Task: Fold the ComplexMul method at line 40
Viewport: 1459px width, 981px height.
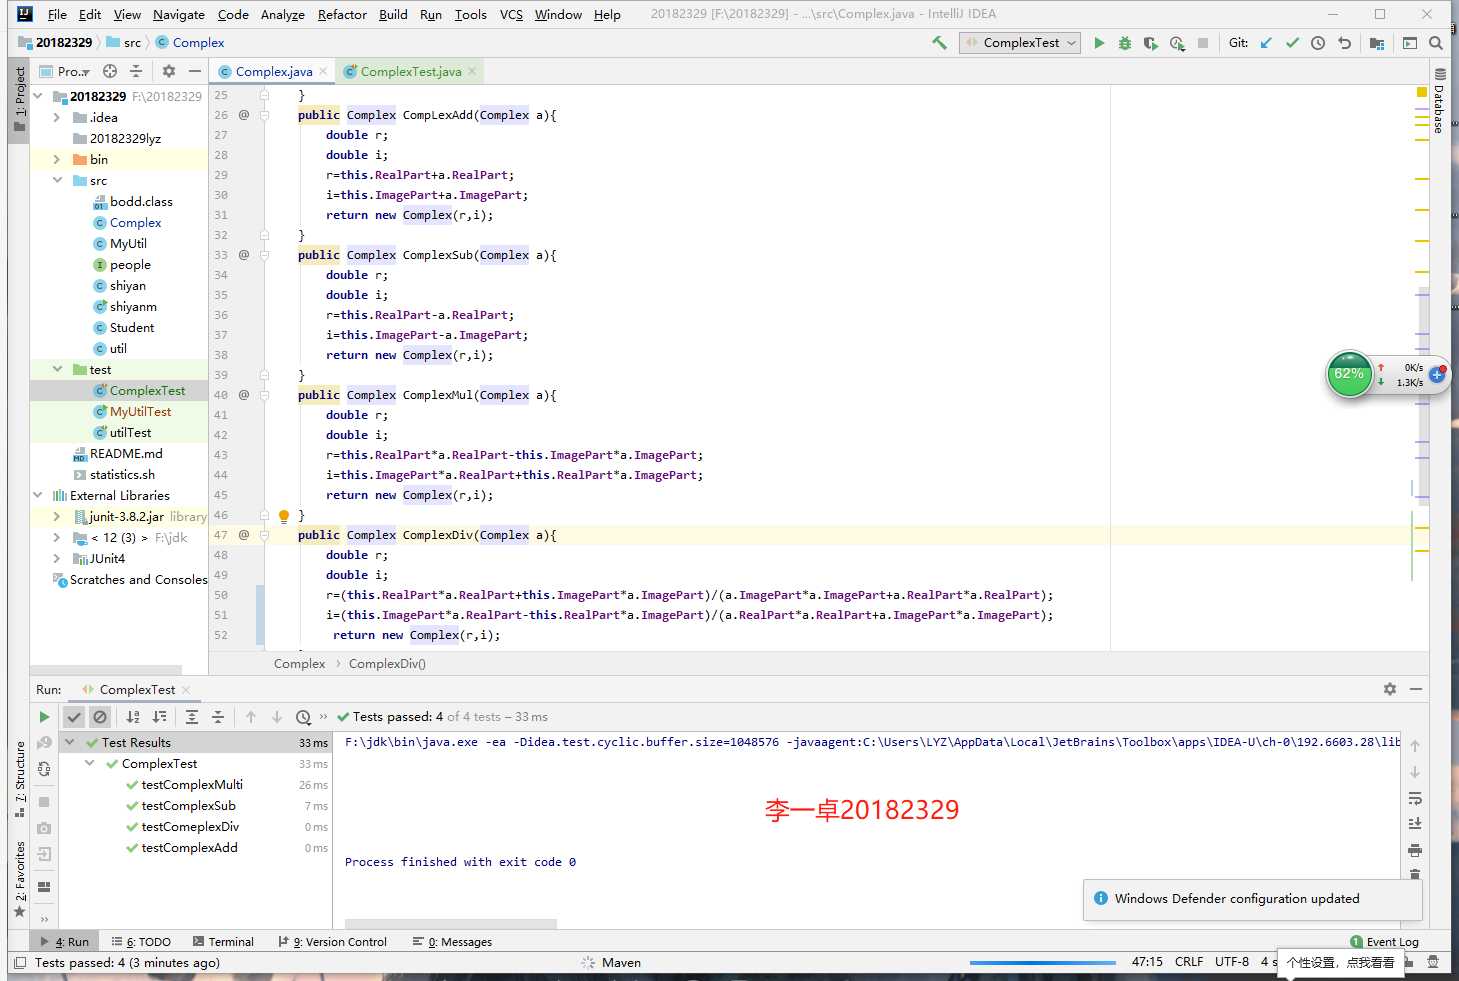Action: pos(264,395)
